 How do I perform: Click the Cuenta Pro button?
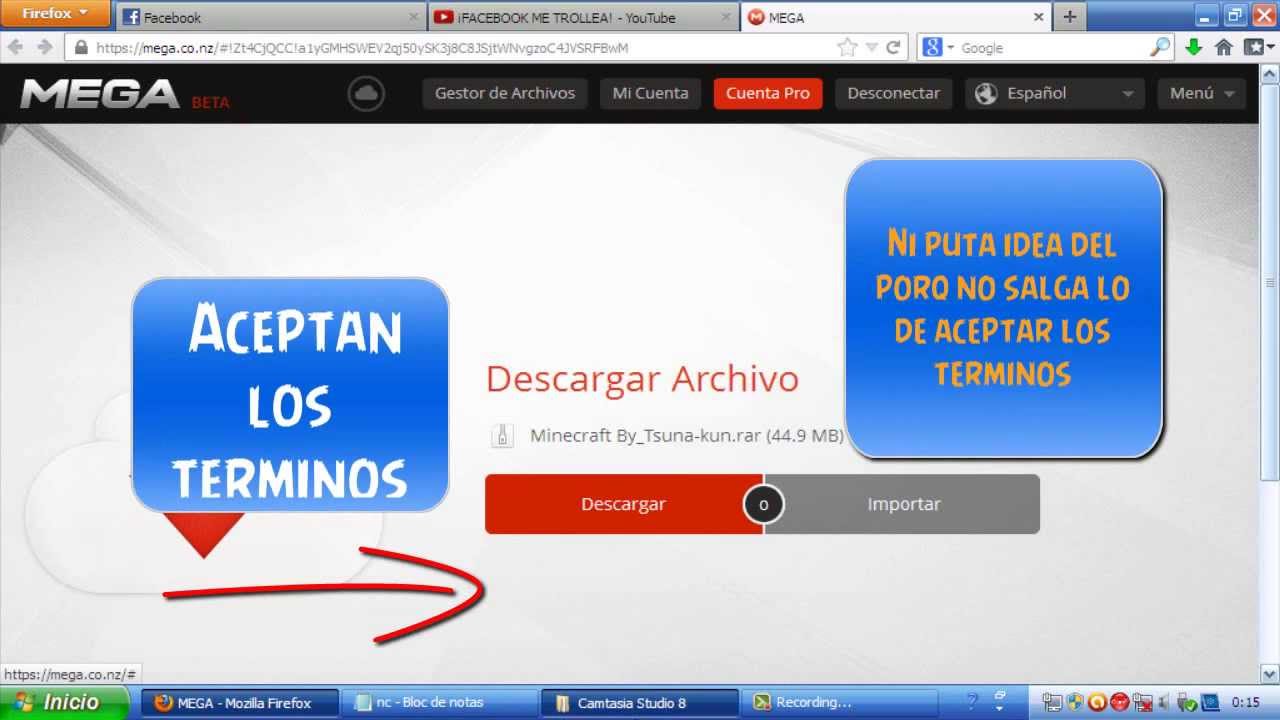tap(768, 93)
